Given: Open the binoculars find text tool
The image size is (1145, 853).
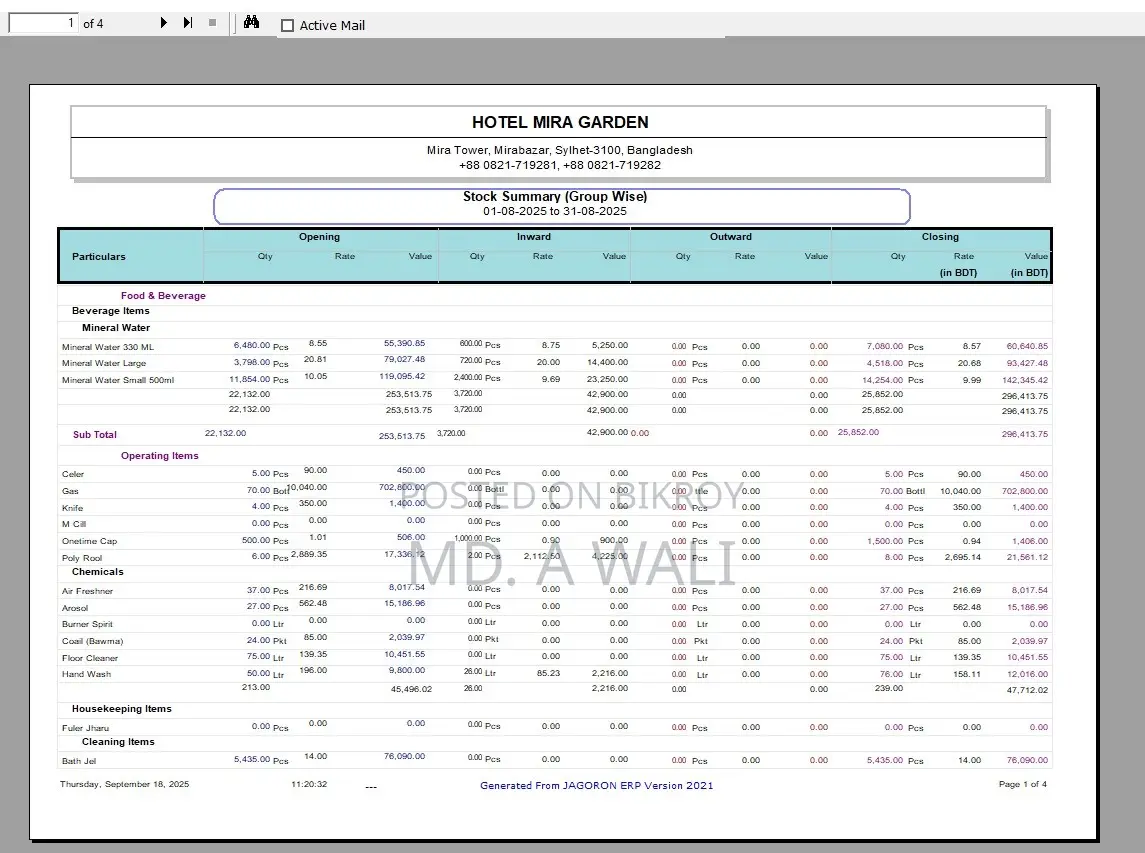Looking at the screenshot, I should 251,22.
